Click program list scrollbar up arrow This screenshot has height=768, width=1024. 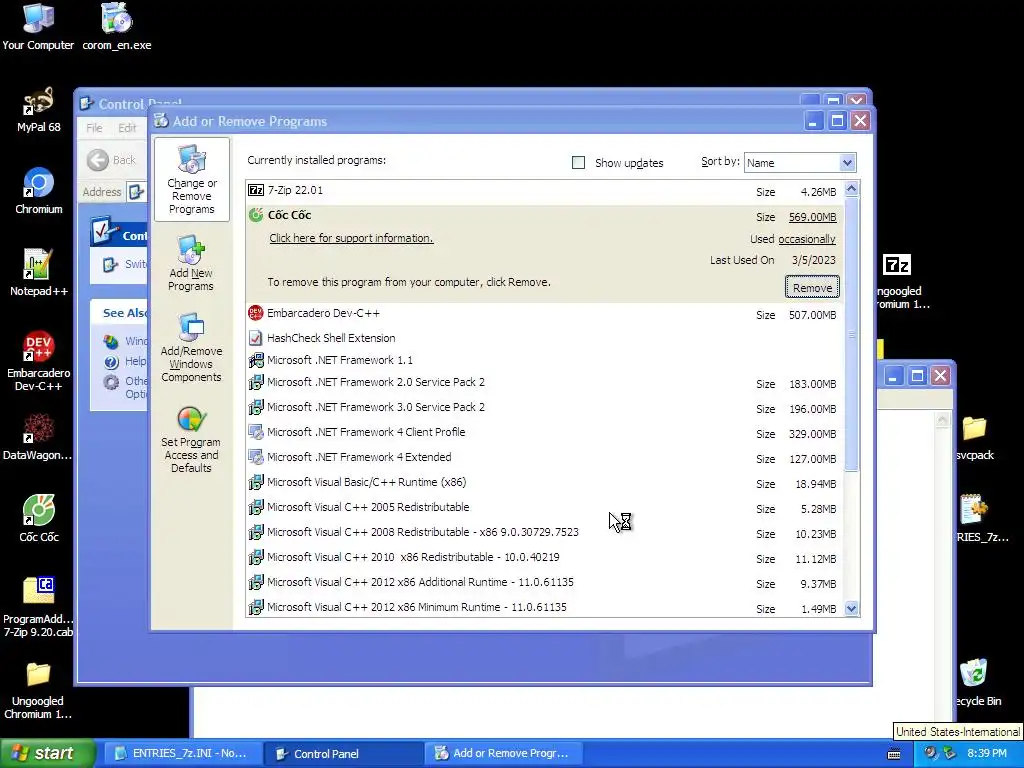[851, 189]
